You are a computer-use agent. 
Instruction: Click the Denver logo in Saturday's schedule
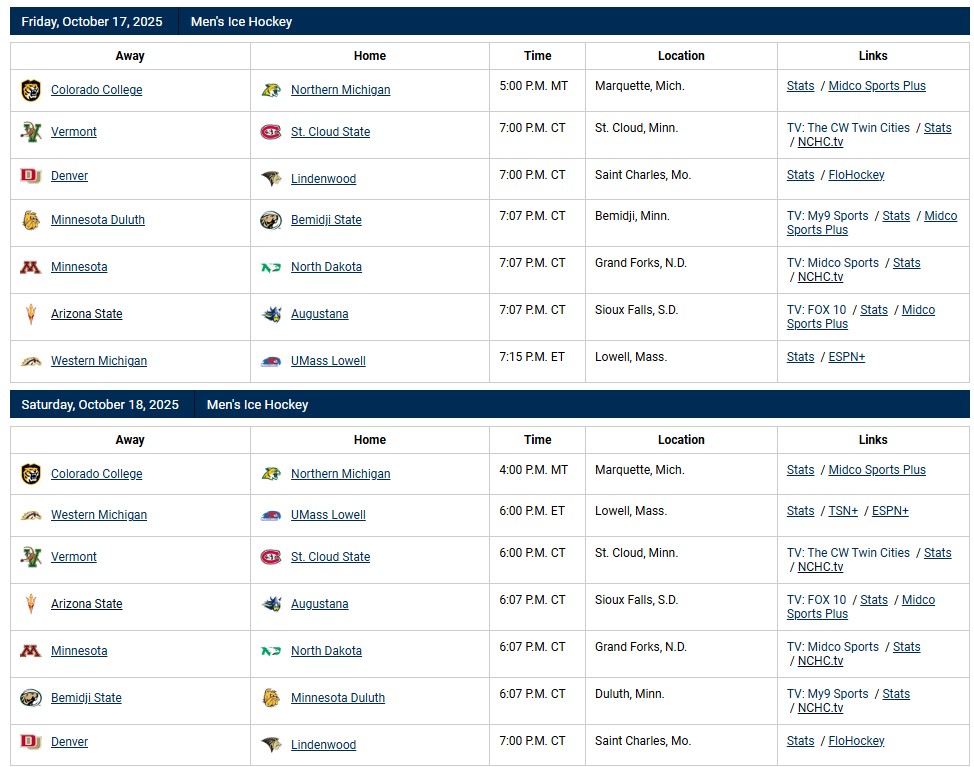coord(31,741)
